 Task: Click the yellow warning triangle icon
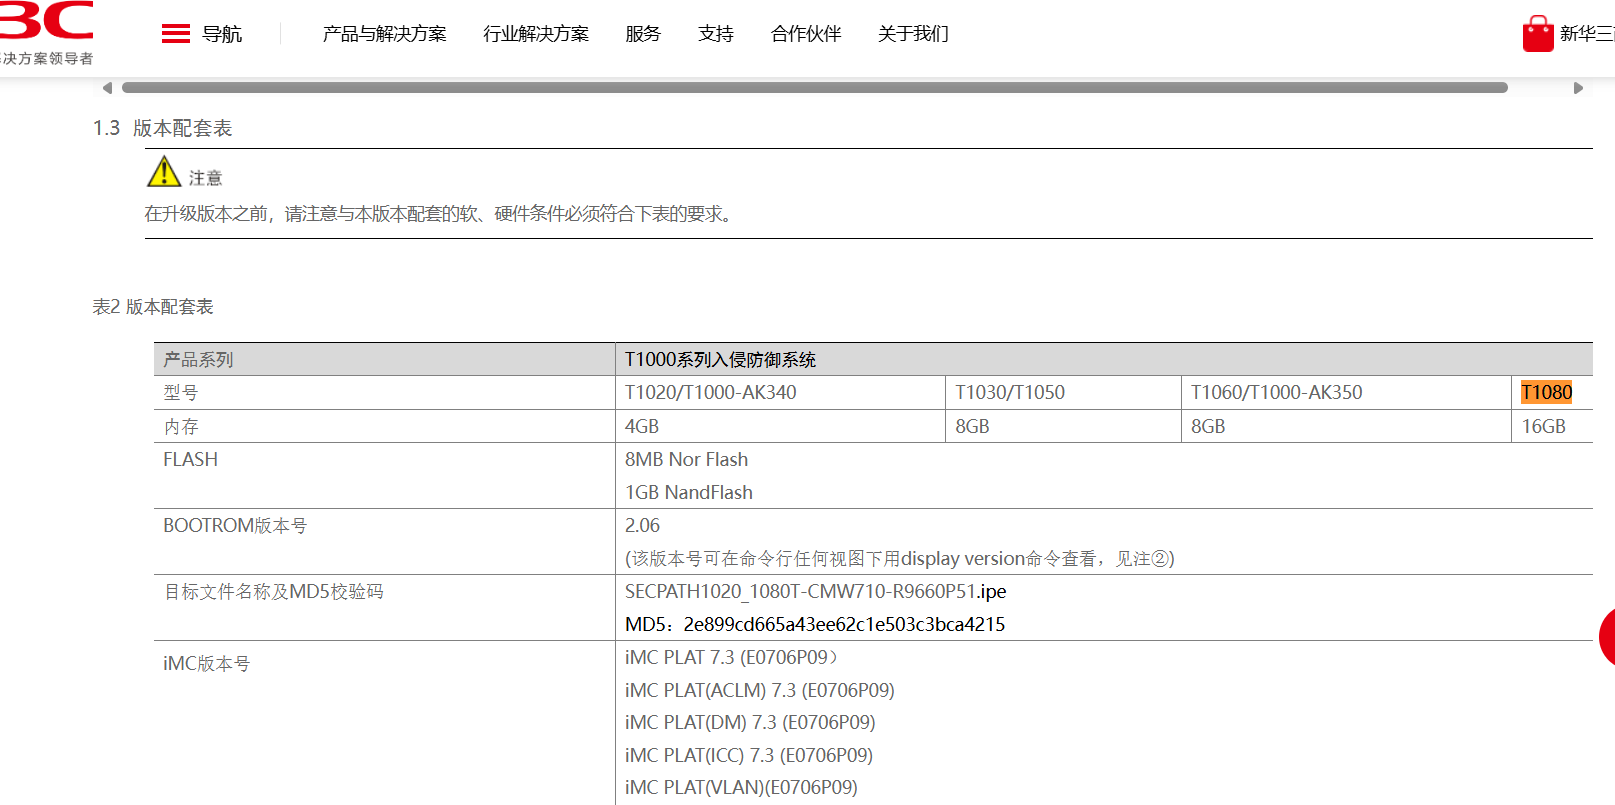pyautogui.click(x=164, y=171)
